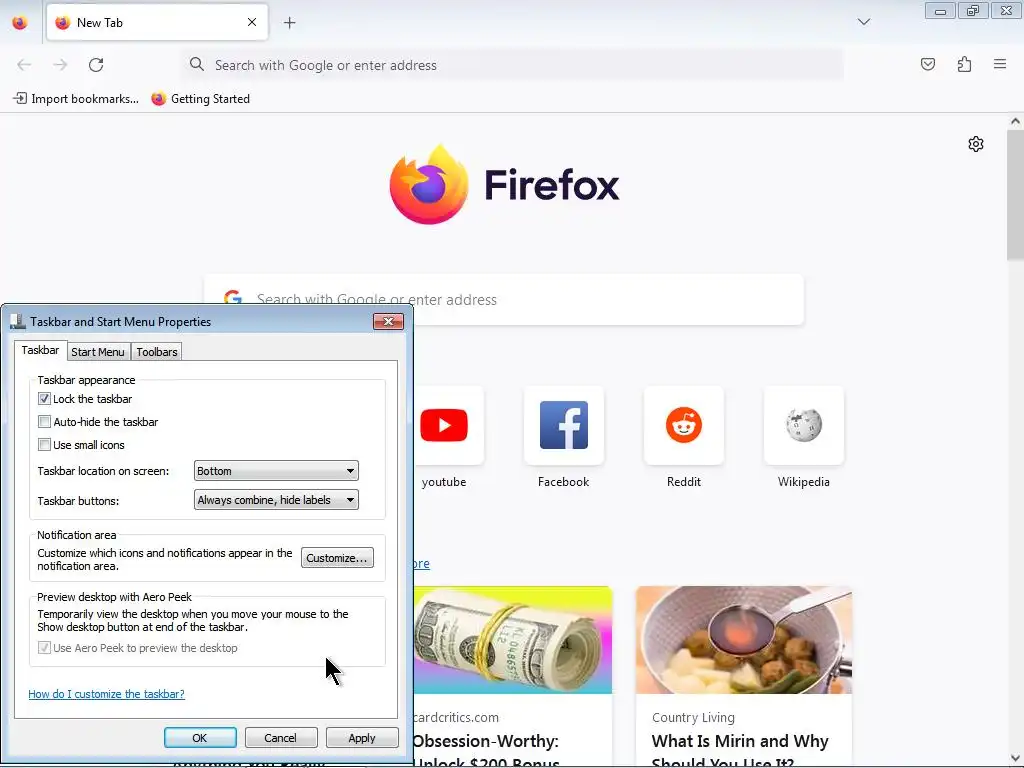Screen dimensions: 1024x768
Task: Close the New Tab tab
Action: [x=252, y=22]
